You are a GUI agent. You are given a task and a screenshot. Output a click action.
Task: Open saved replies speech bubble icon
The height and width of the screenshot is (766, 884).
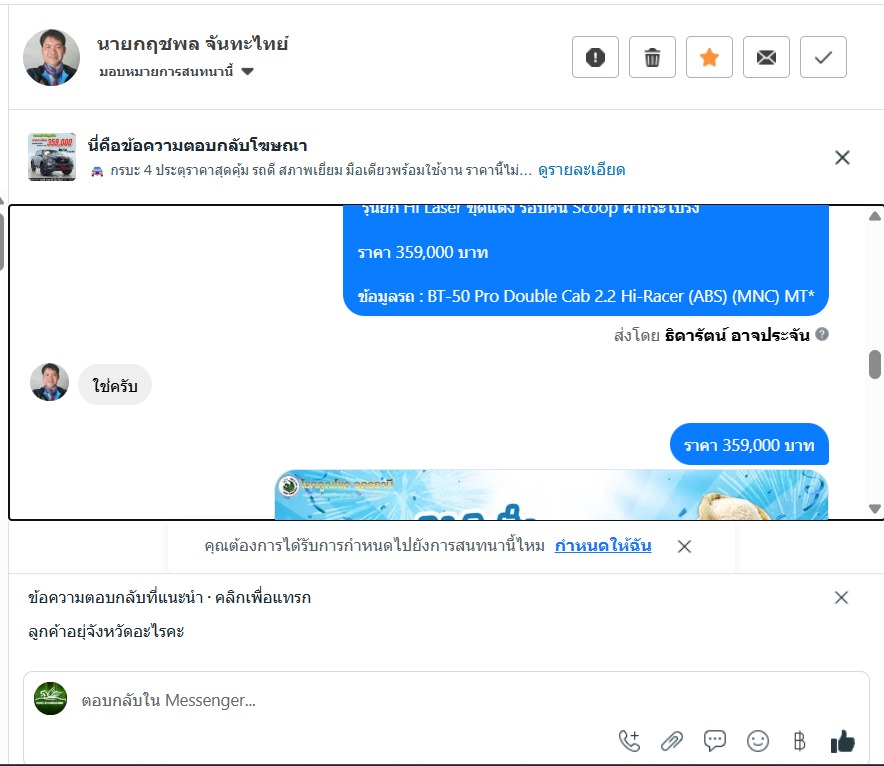(x=714, y=741)
